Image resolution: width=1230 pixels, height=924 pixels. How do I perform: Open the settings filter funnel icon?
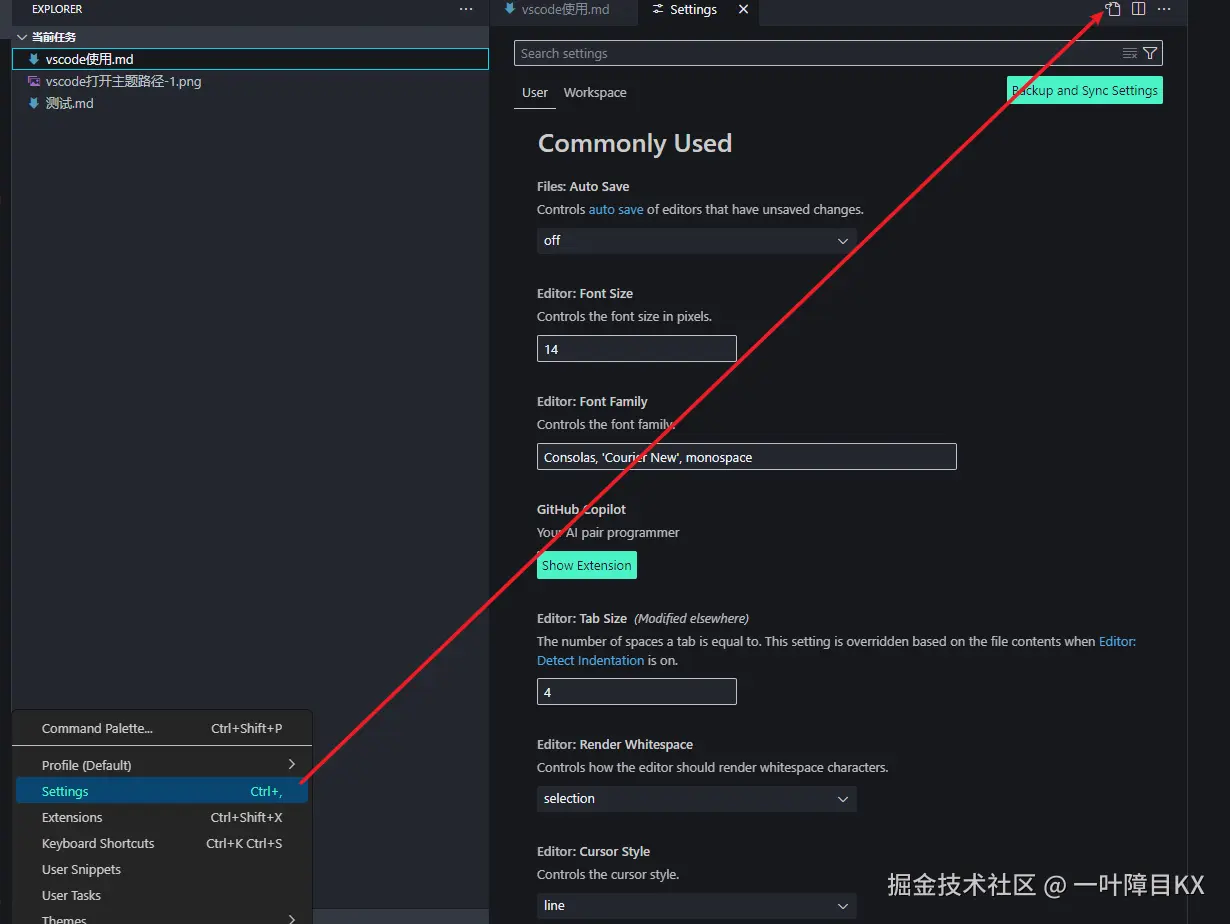[1150, 53]
